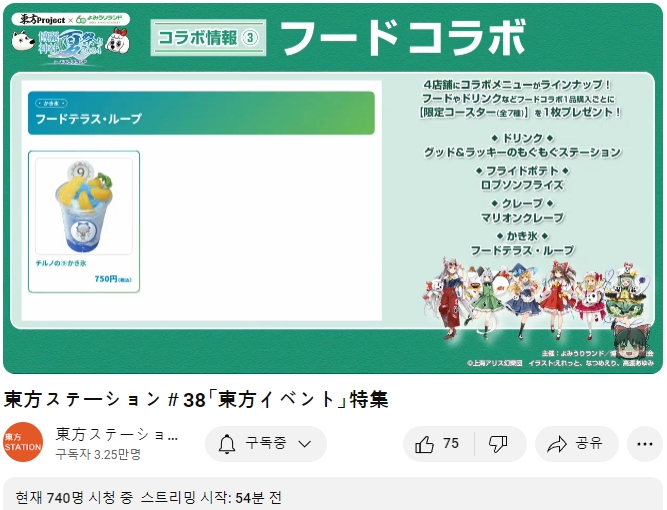Click the 750円 price label
The width and height of the screenshot is (667, 510).
(113, 279)
